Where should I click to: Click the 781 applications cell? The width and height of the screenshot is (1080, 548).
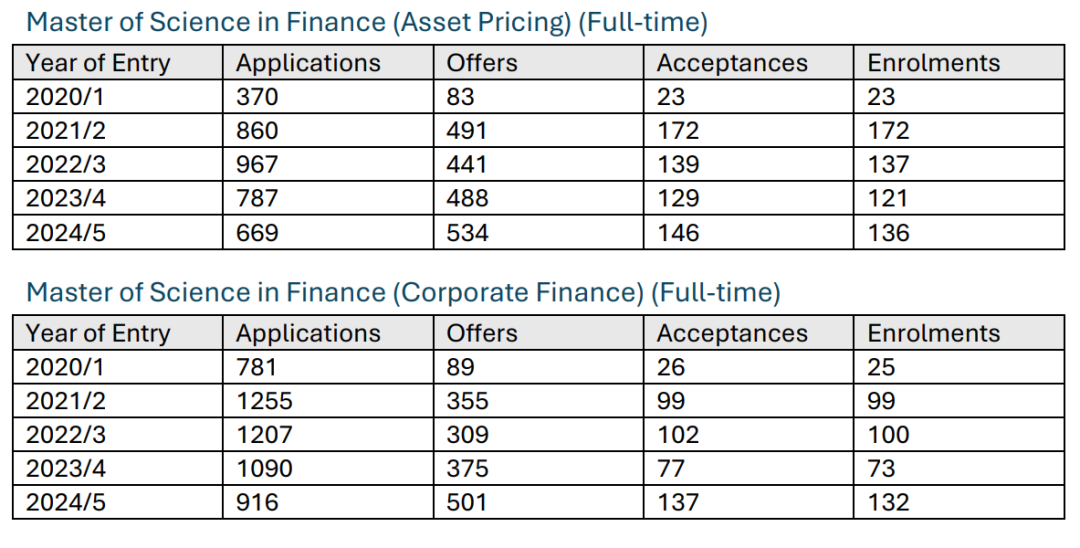pos(328,367)
